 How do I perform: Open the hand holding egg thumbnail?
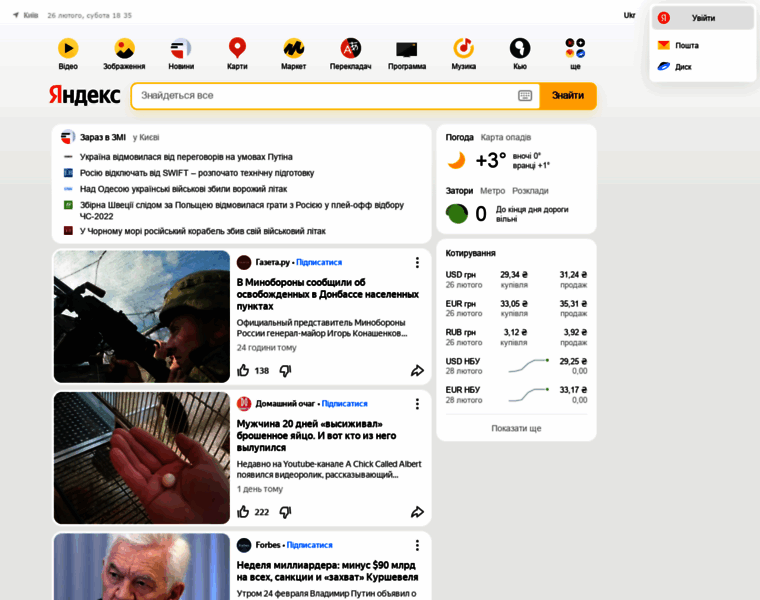click(142, 458)
